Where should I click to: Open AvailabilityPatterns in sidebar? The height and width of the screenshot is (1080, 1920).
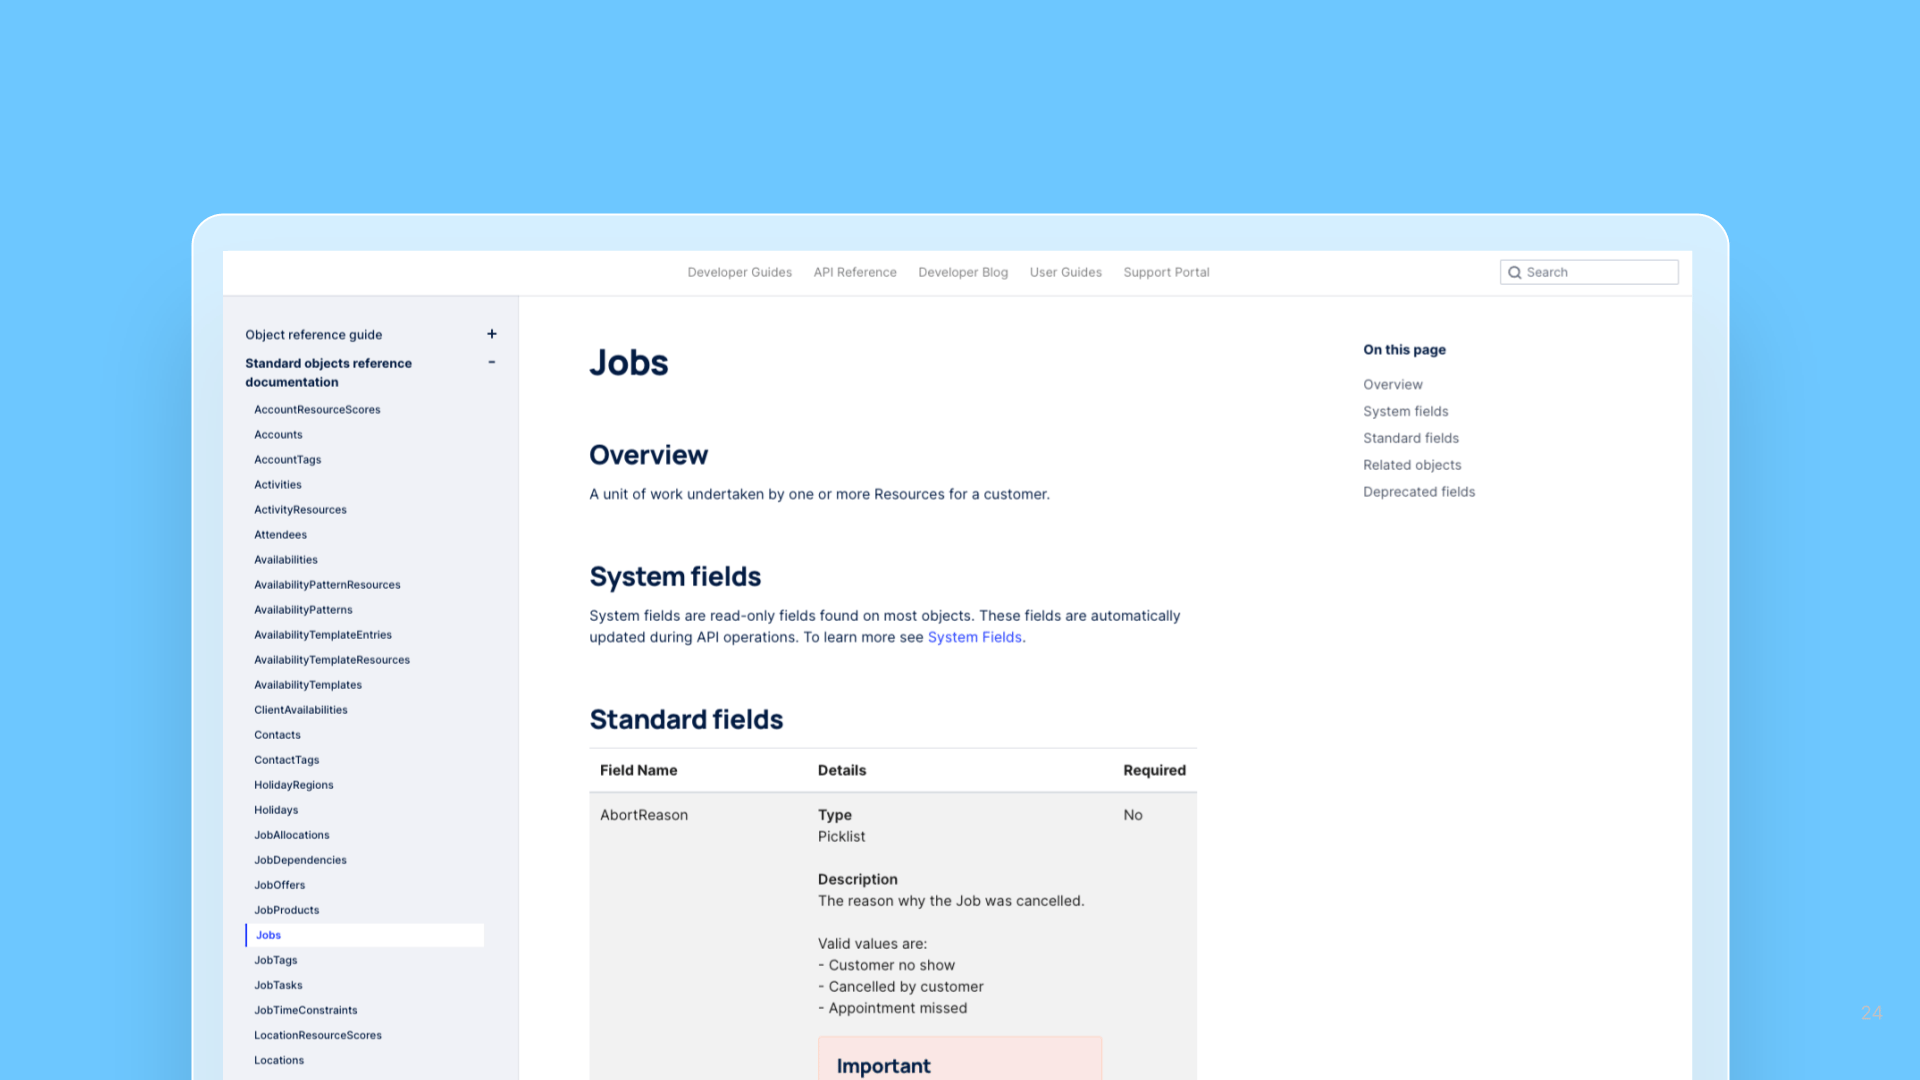pos(303,610)
